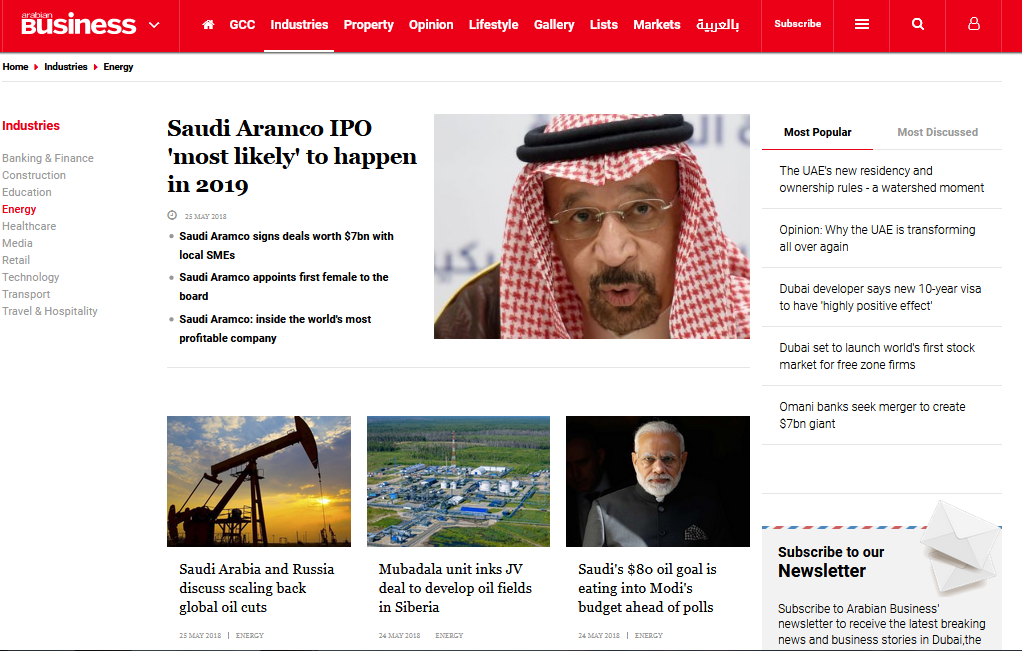The width and height of the screenshot is (1022, 651).
Task: Select Banking & Finance in the sidebar
Action: pos(48,158)
